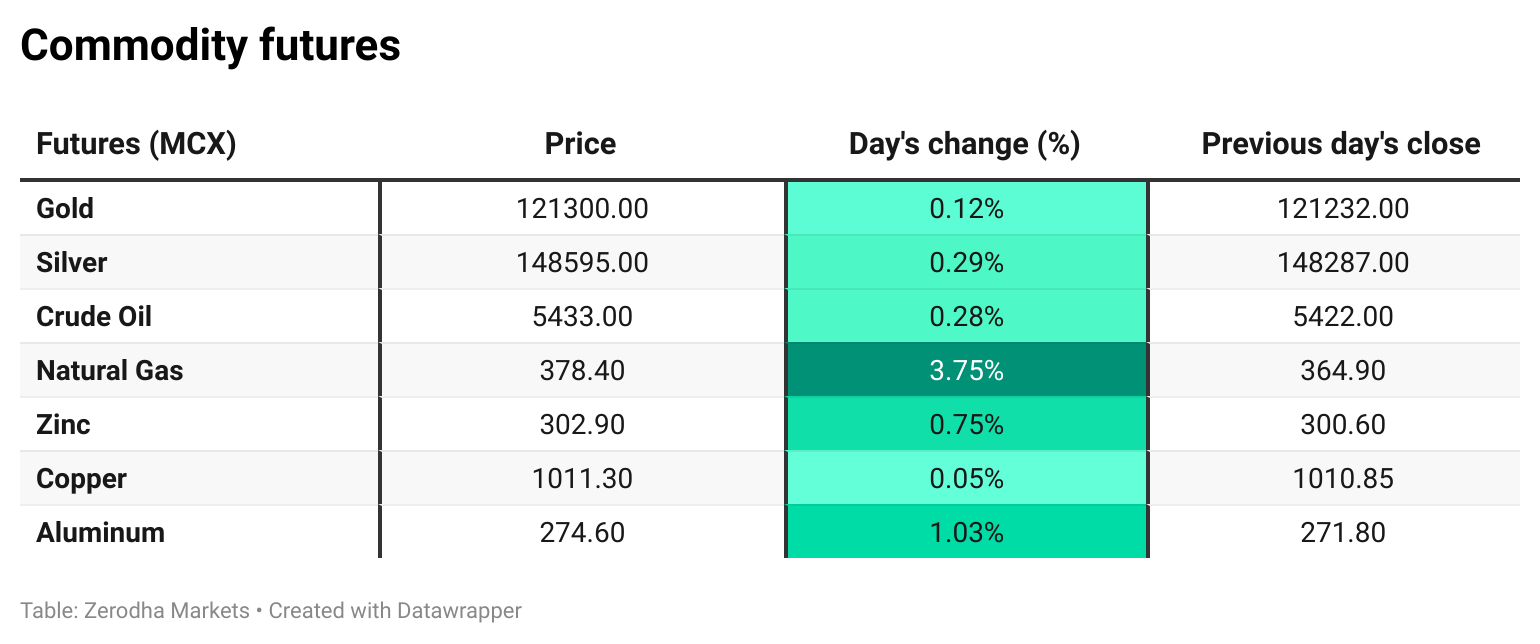Select the Copper row label
Screen dimensions: 1540x644
tap(81, 479)
